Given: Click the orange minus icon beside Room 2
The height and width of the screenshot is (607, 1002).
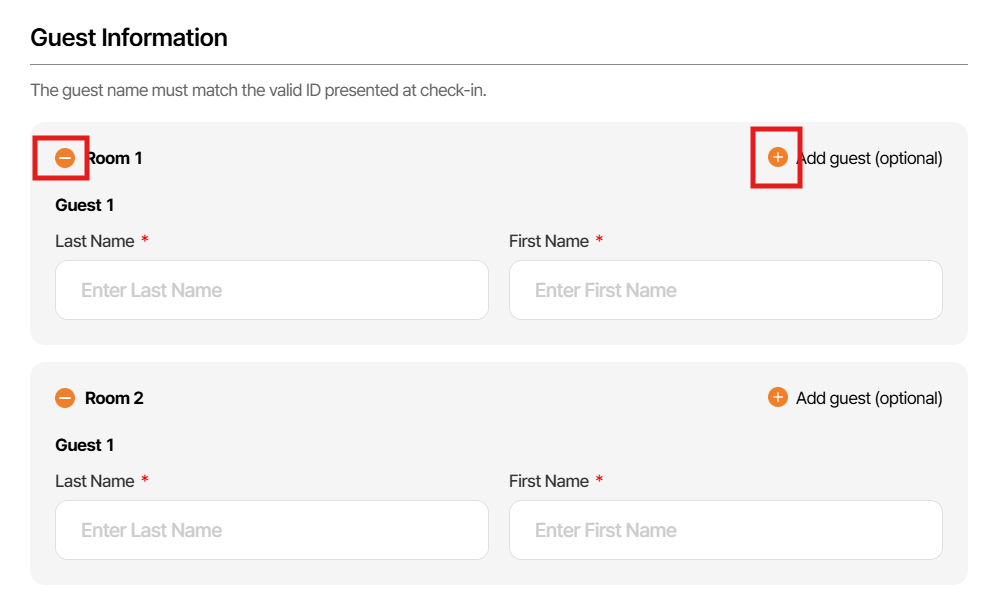Looking at the screenshot, I should (x=65, y=398).
